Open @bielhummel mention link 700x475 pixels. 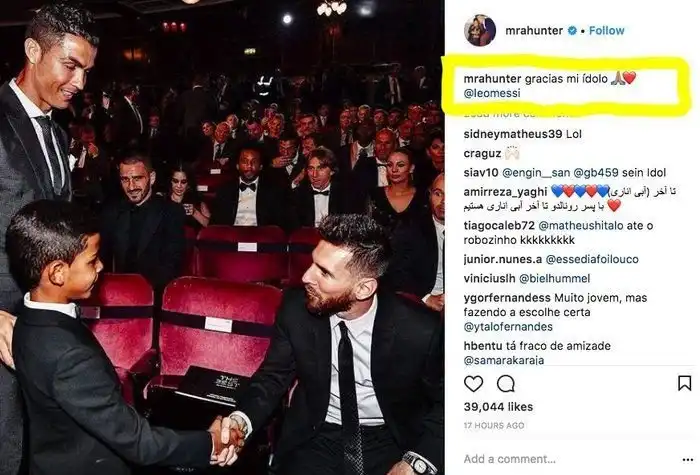click(x=554, y=279)
